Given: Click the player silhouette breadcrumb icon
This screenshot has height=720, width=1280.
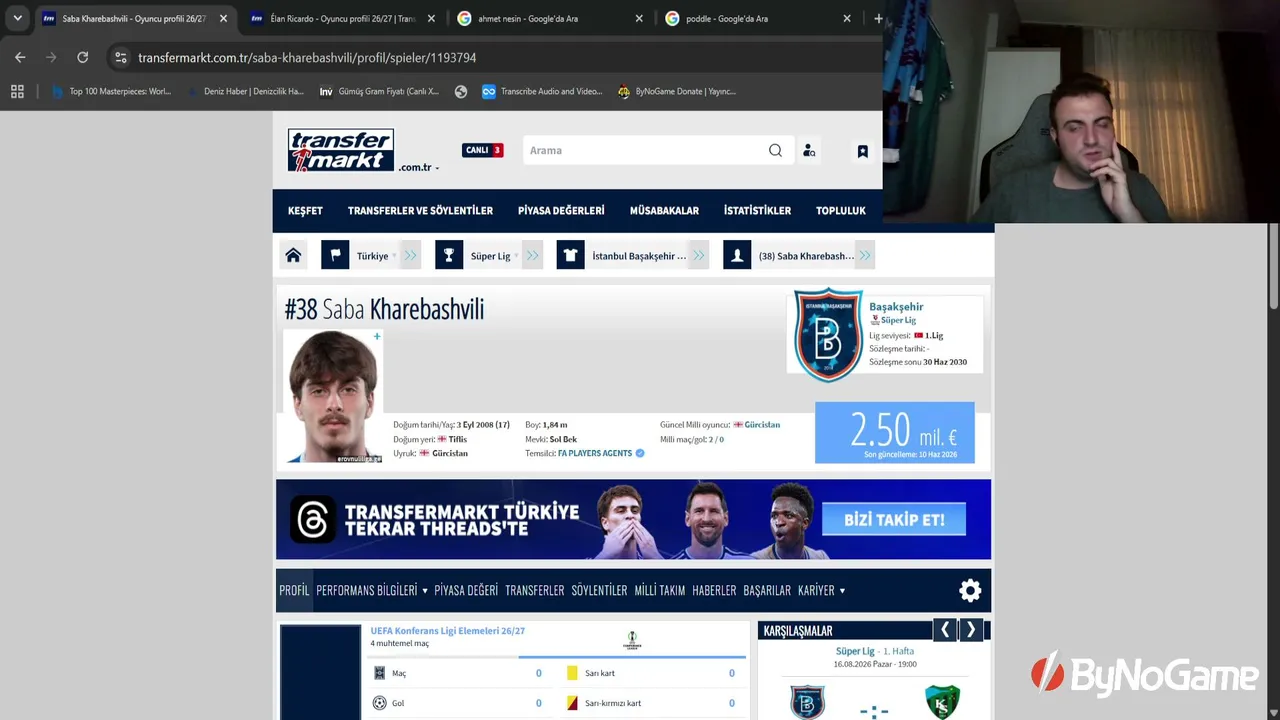Looking at the screenshot, I should [x=737, y=256].
